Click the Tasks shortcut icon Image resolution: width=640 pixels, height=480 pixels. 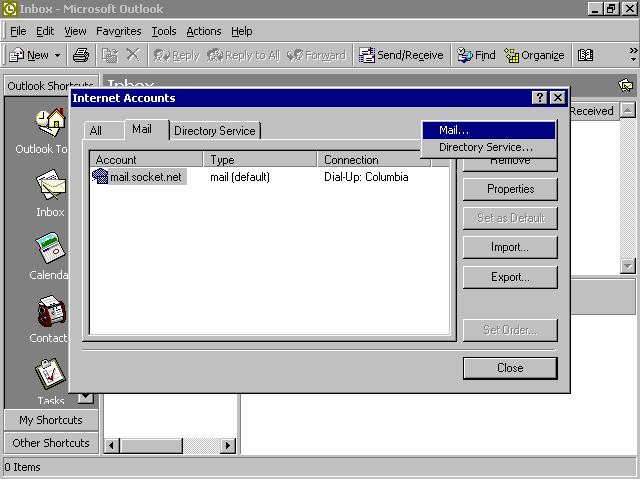(x=50, y=373)
